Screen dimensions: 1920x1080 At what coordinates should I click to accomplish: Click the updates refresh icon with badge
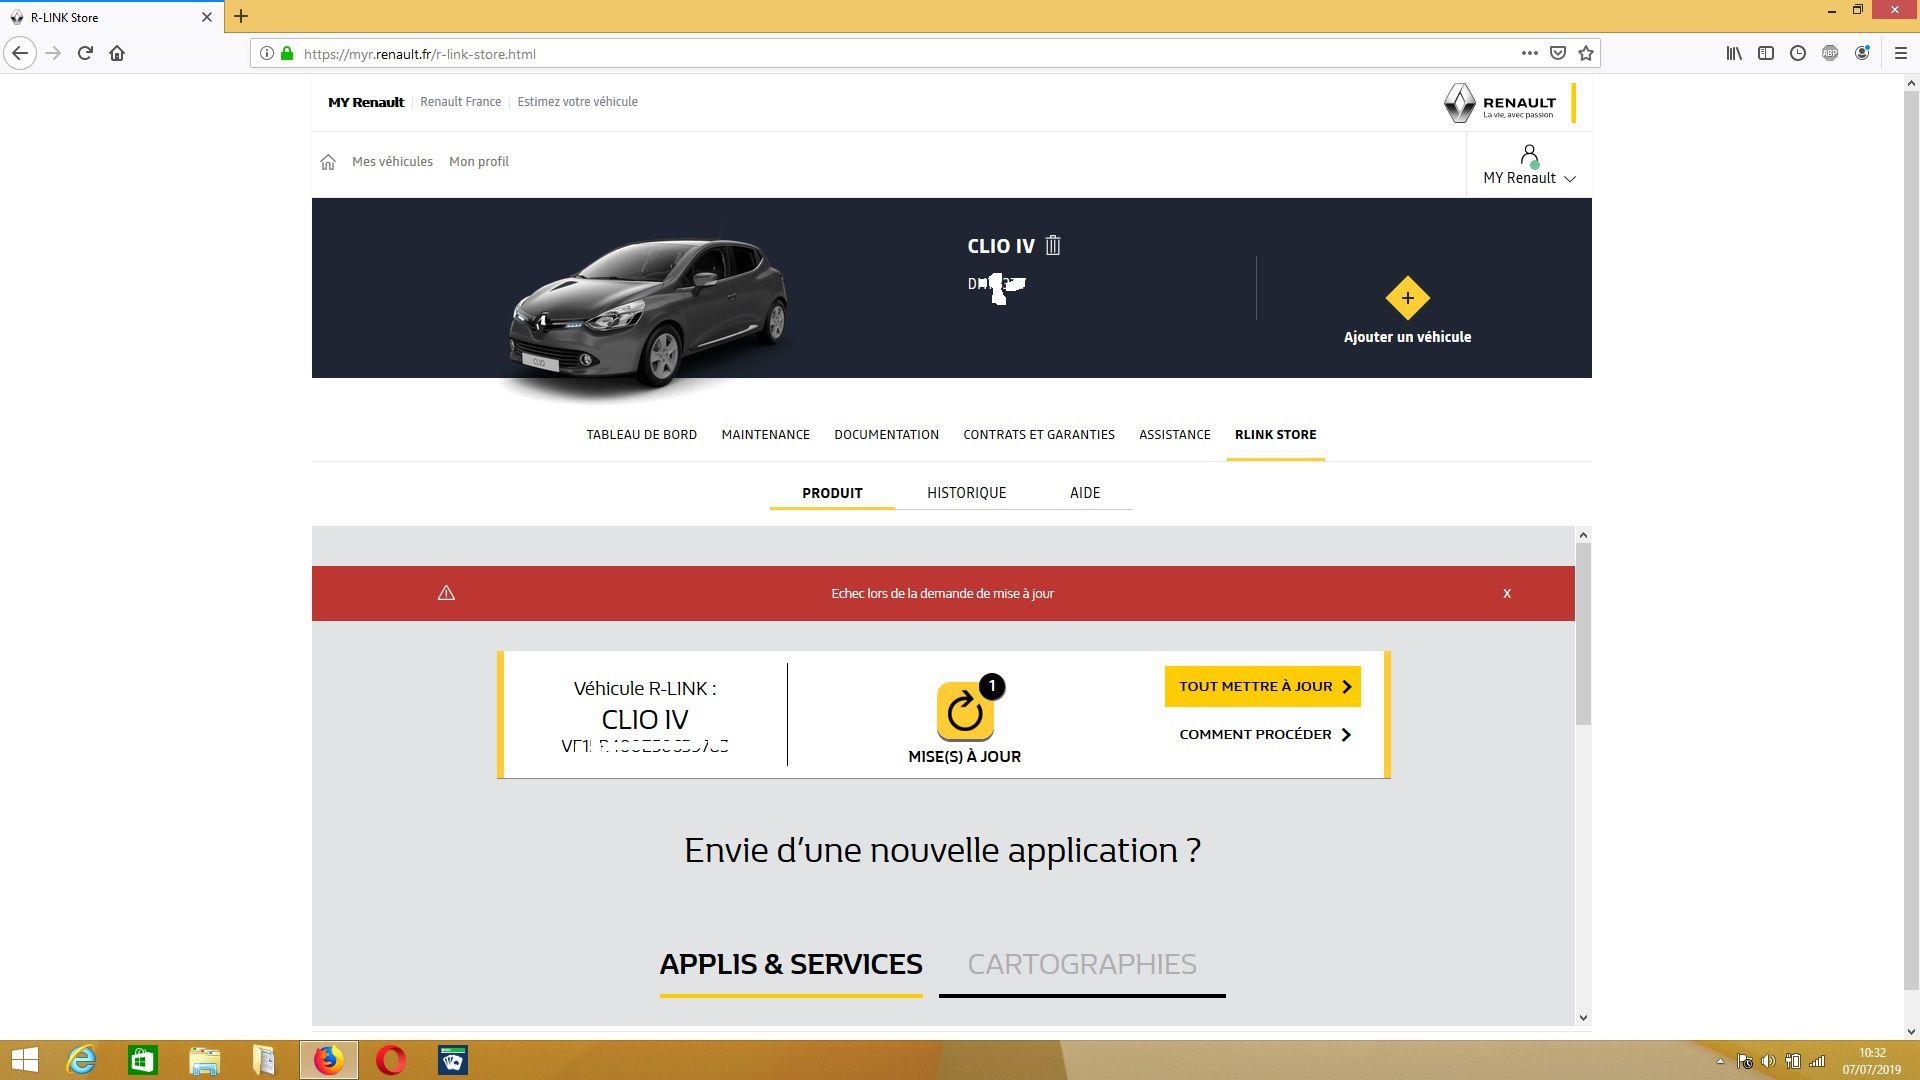pyautogui.click(x=965, y=711)
